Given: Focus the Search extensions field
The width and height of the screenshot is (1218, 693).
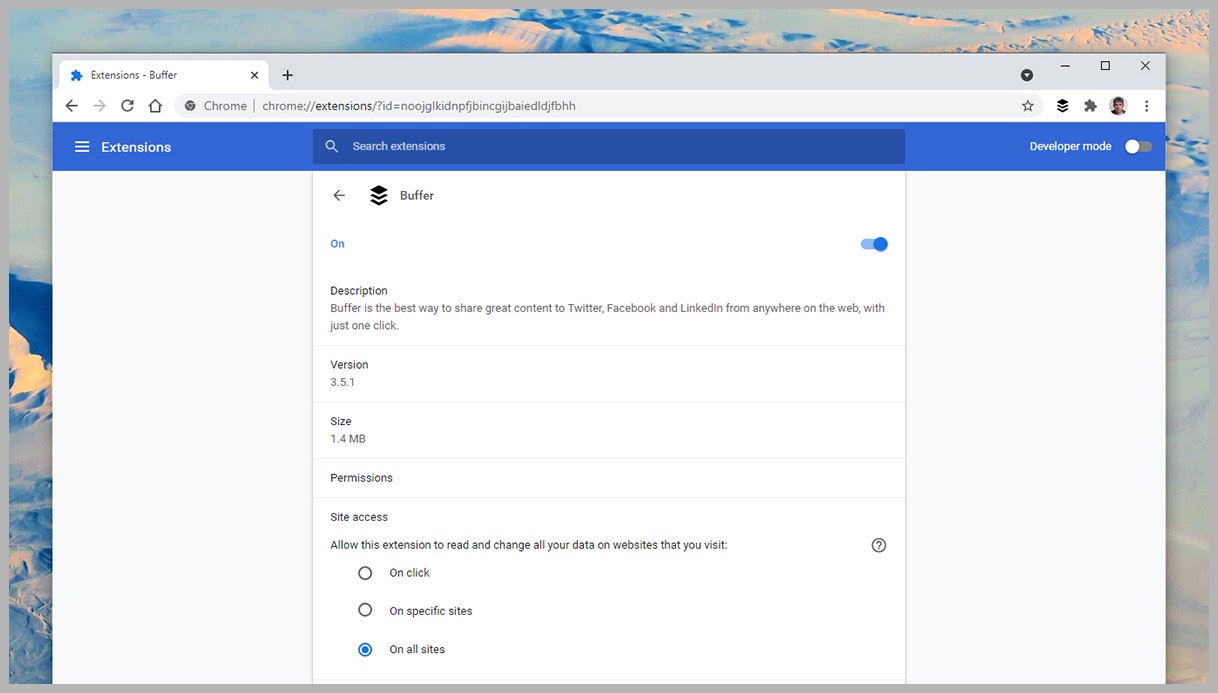Looking at the screenshot, I should pos(609,146).
